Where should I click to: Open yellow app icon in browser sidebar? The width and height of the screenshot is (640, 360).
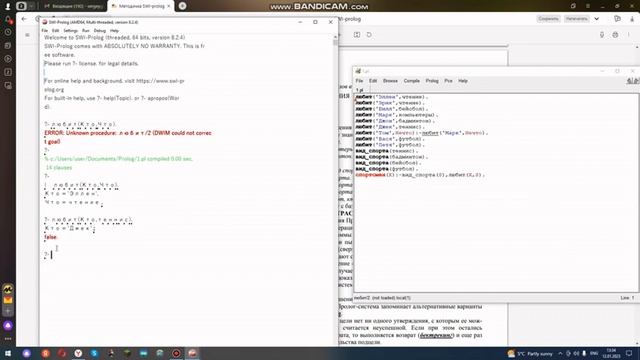coord(8,289)
